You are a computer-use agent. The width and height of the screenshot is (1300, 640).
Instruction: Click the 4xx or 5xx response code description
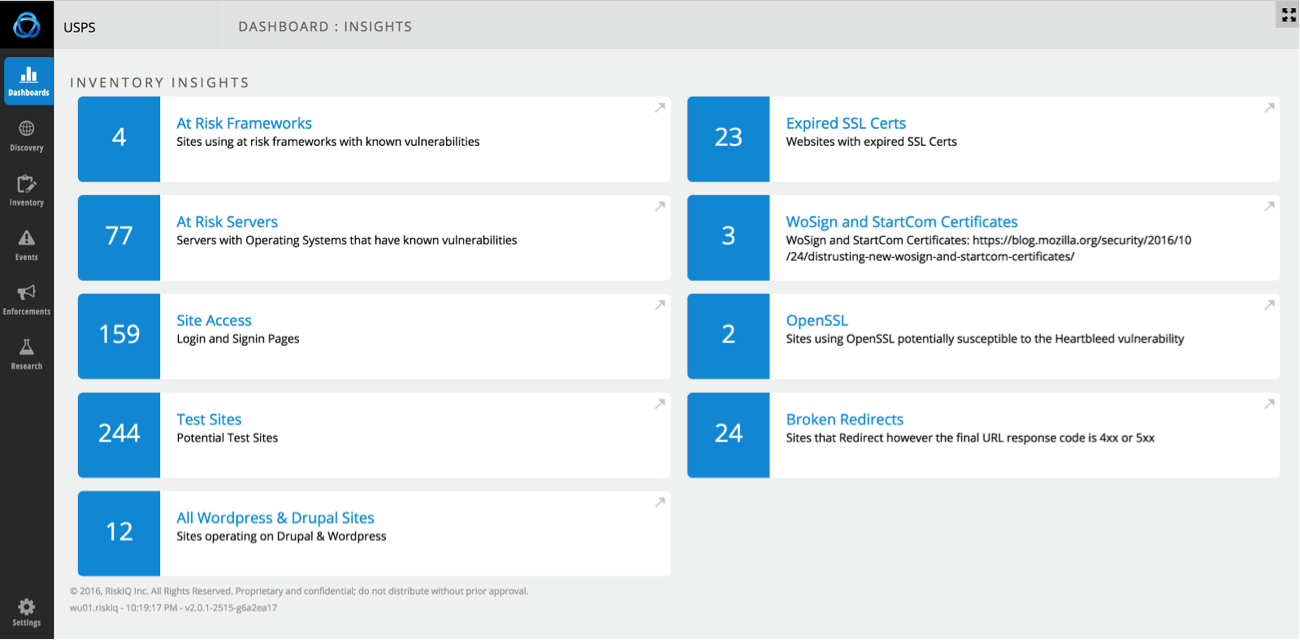click(x=970, y=438)
